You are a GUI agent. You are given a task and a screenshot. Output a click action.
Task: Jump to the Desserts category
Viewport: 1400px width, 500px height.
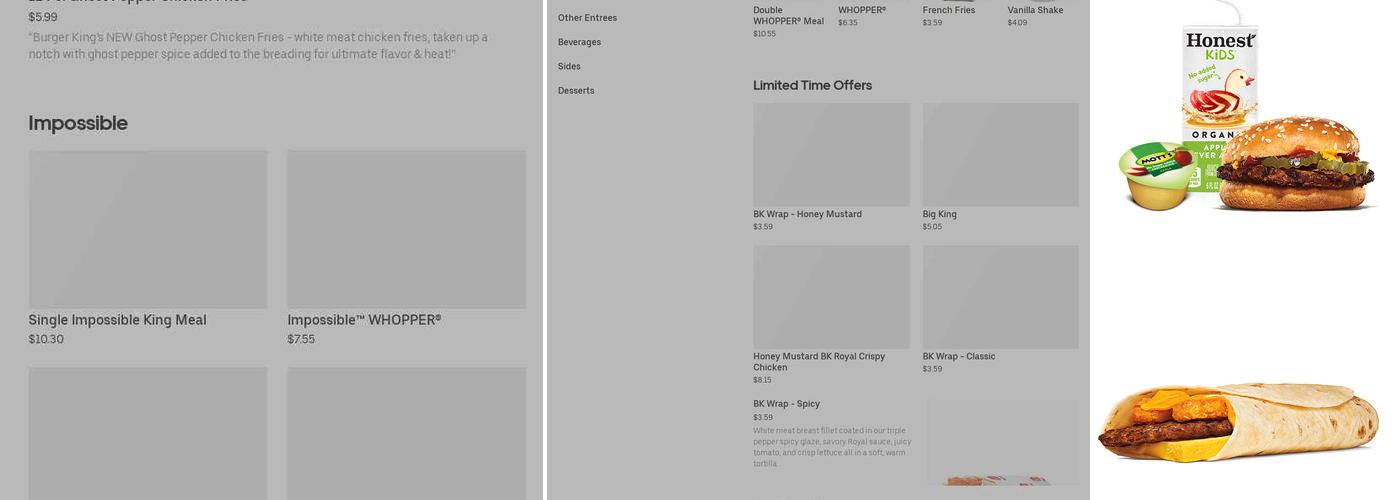(576, 90)
